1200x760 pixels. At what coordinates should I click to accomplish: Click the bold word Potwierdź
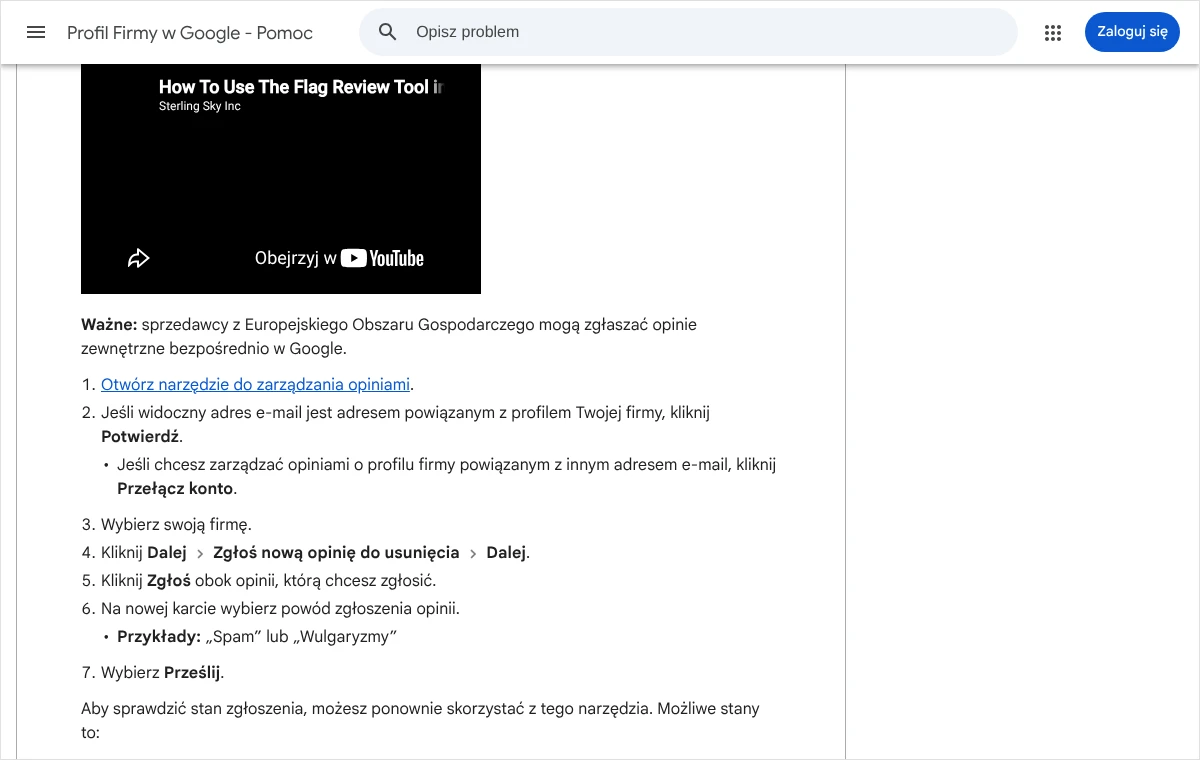(140, 437)
